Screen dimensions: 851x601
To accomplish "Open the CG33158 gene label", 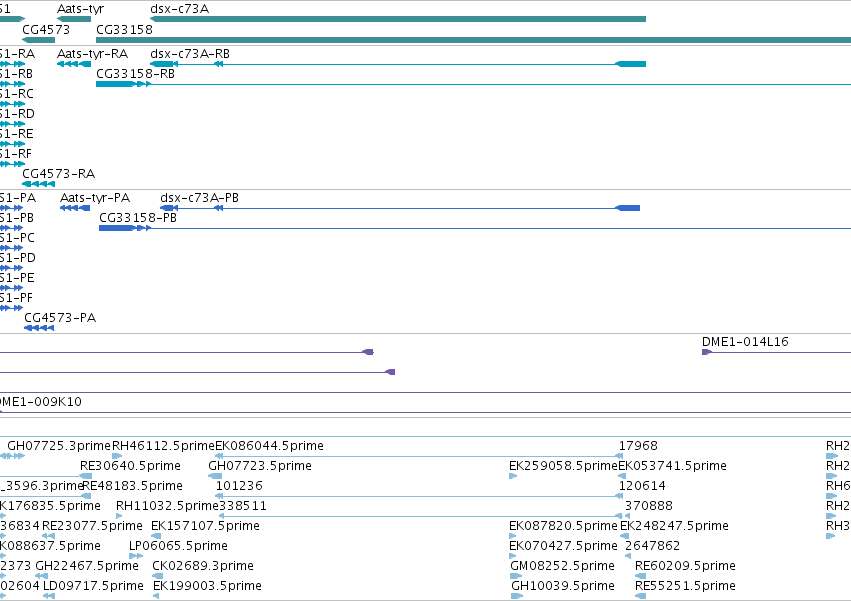I will coord(124,29).
